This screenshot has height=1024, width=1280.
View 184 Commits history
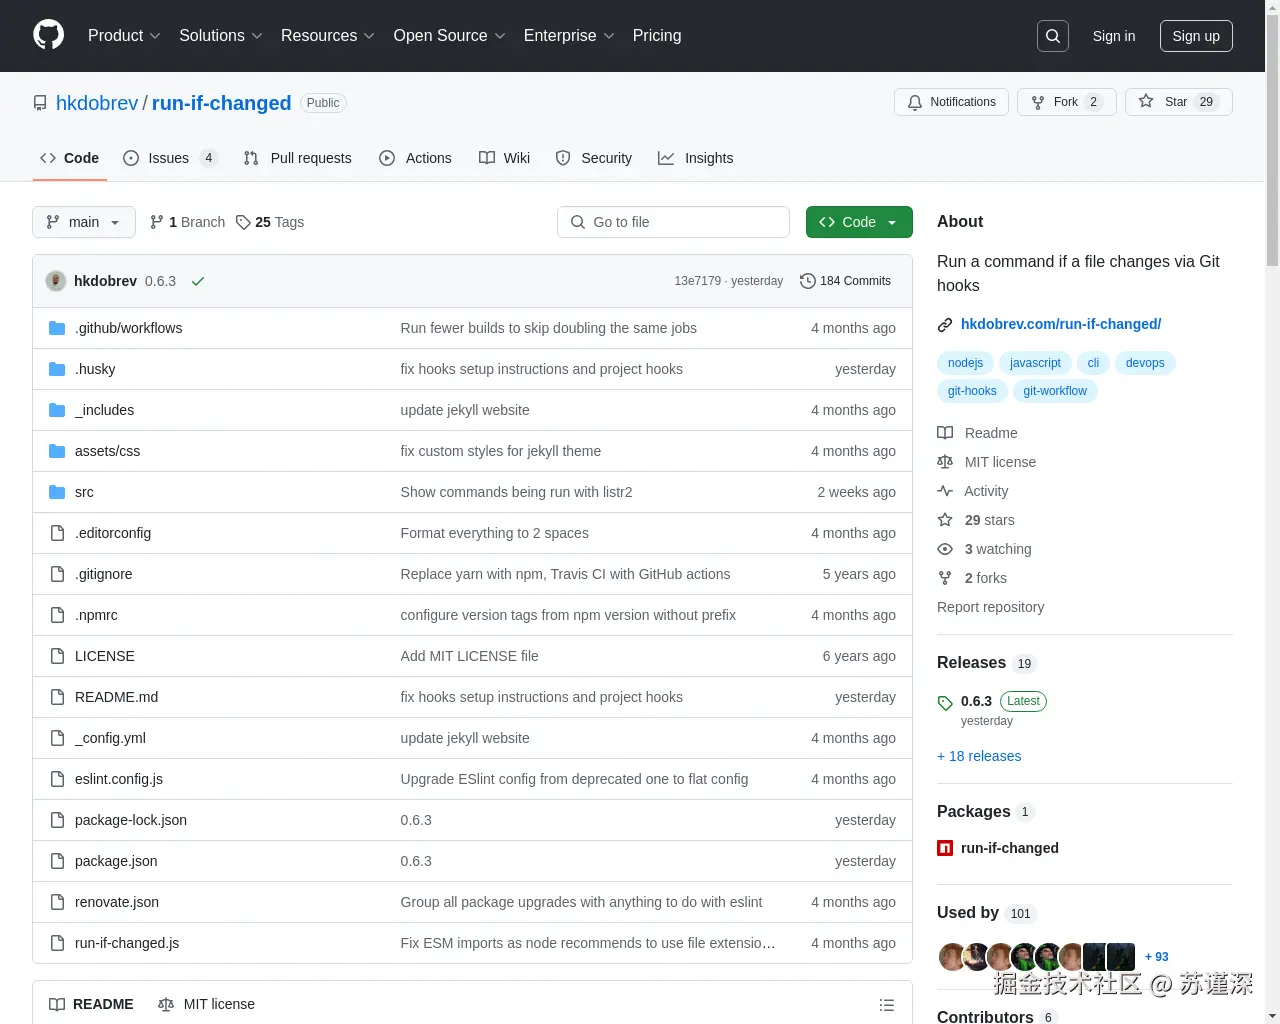pyautogui.click(x=845, y=281)
